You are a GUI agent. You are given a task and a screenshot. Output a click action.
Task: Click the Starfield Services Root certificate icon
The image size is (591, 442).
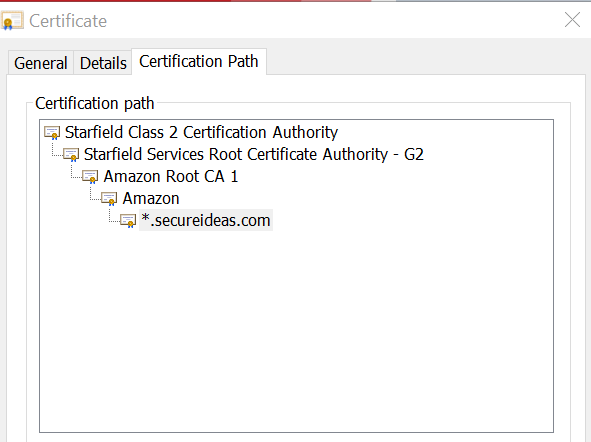click(x=71, y=155)
